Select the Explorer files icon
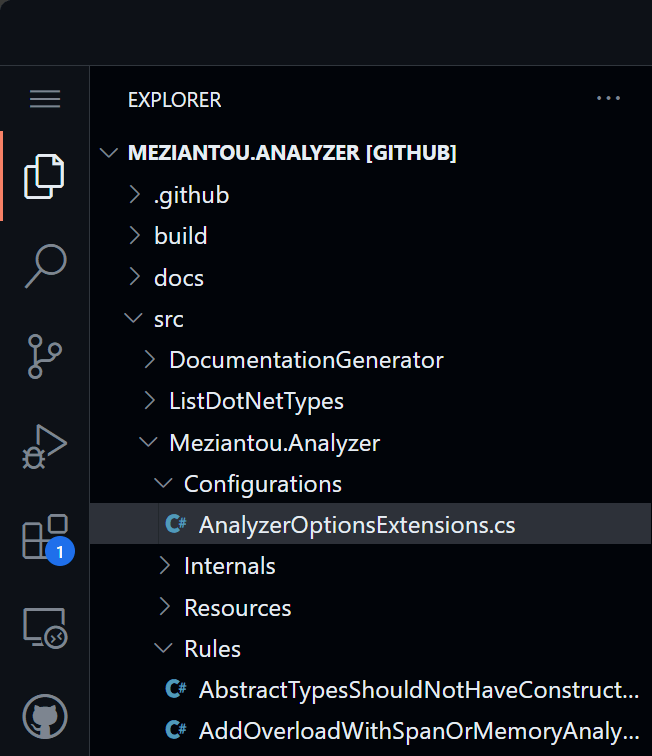Viewport: 652px width, 756px height. pos(44,176)
